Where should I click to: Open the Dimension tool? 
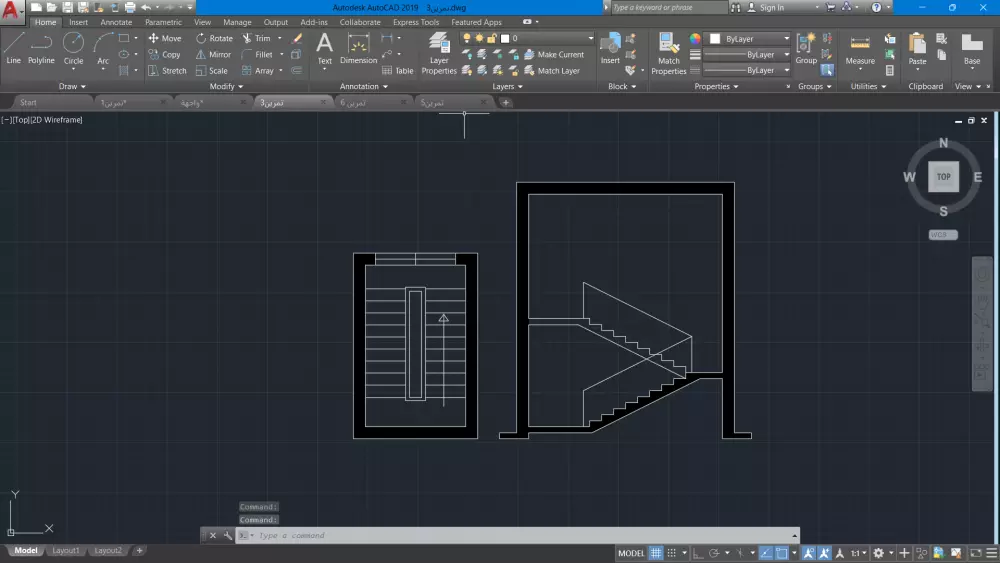coord(358,48)
